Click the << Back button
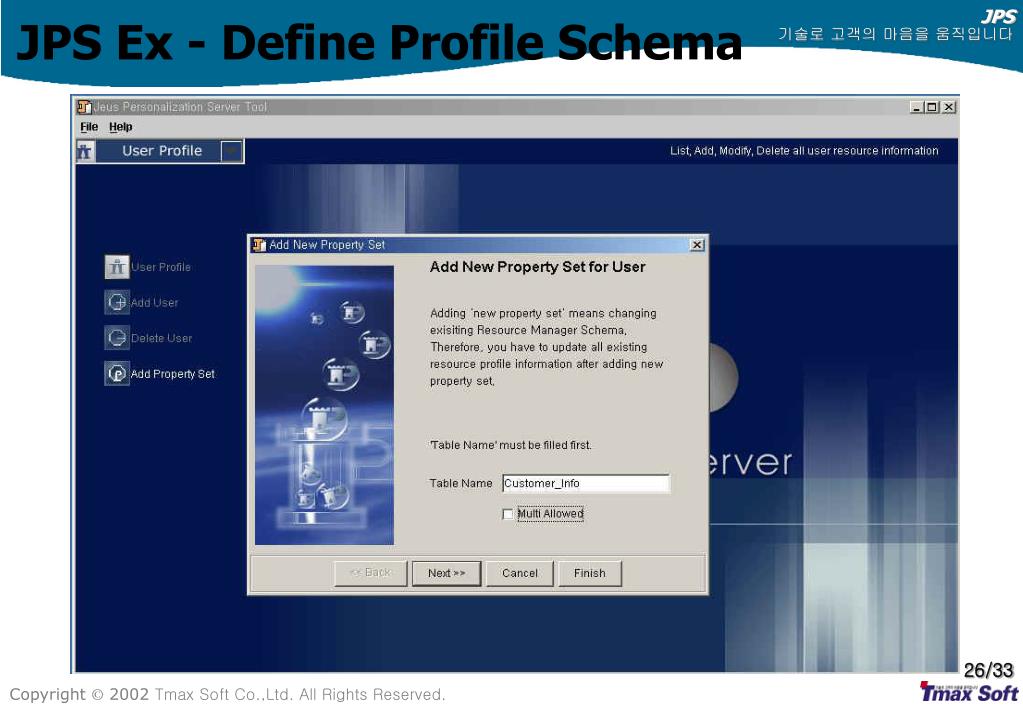Viewport: 1023px width, 708px height. coord(371,573)
